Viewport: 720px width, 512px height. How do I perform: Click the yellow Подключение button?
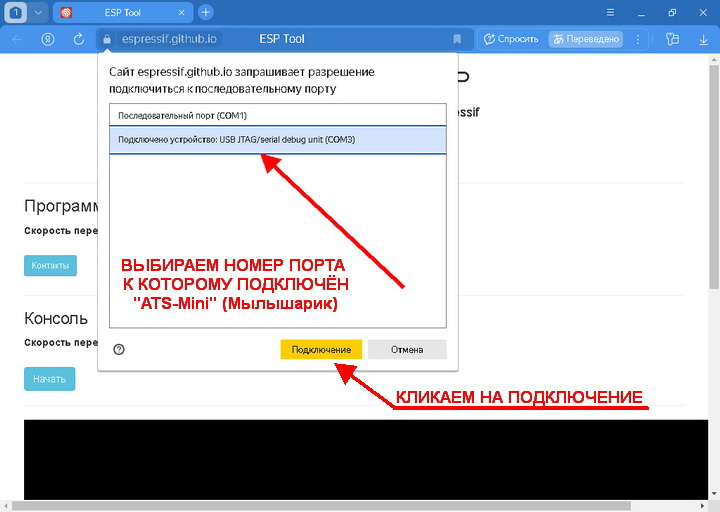[321, 349]
